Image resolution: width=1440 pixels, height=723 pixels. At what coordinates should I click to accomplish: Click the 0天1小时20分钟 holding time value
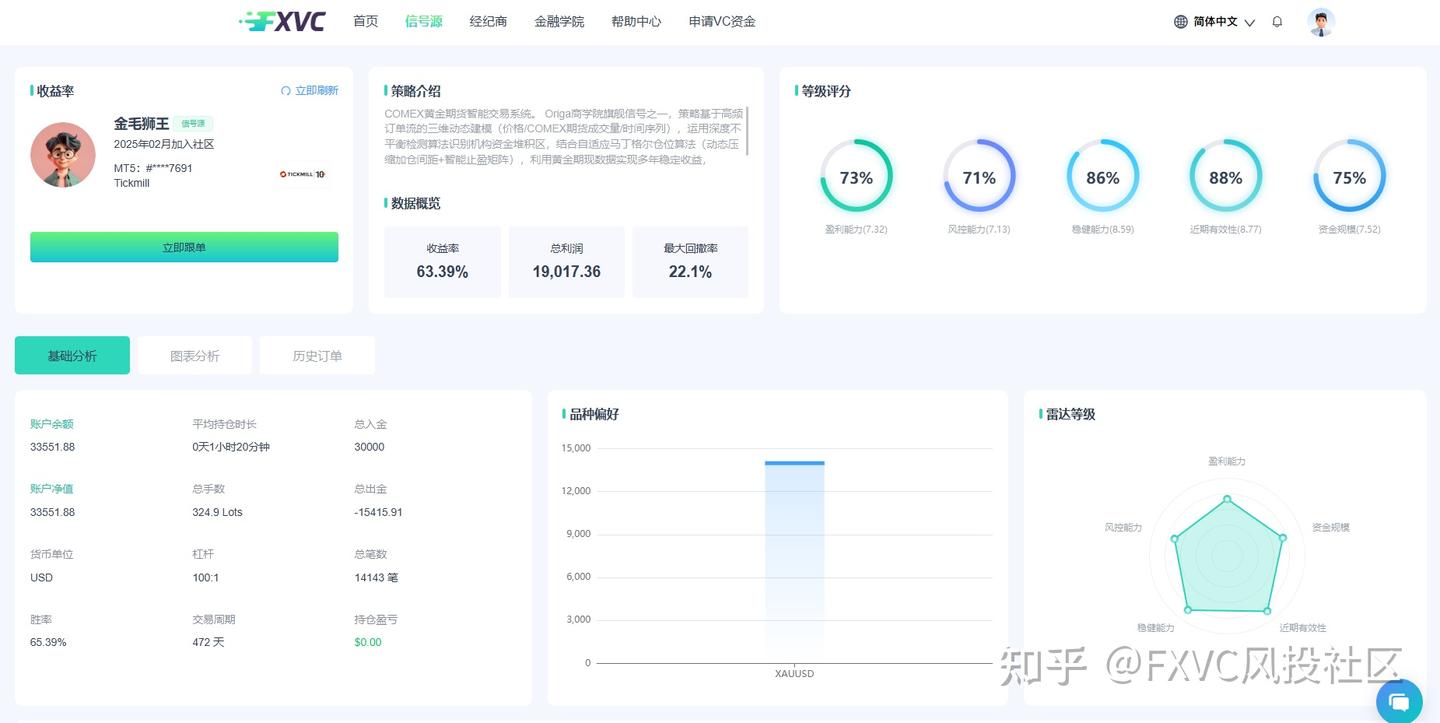(231, 447)
